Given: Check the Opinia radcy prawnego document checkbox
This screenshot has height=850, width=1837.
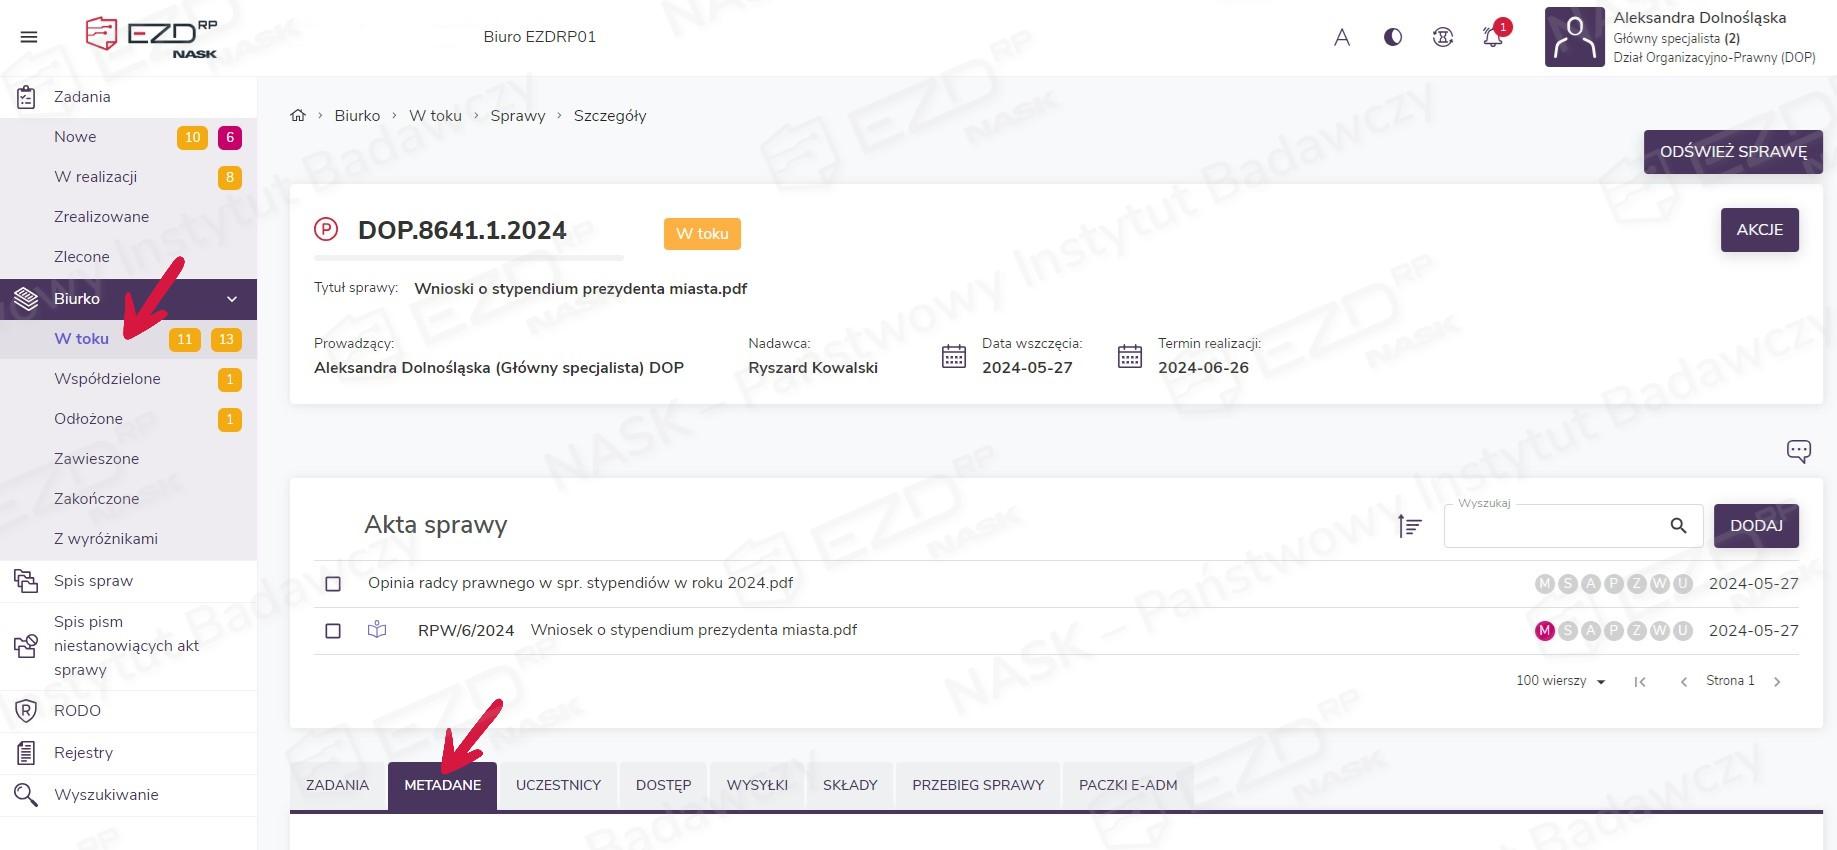Looking at the screenshot, I should (x=334, y=584).
